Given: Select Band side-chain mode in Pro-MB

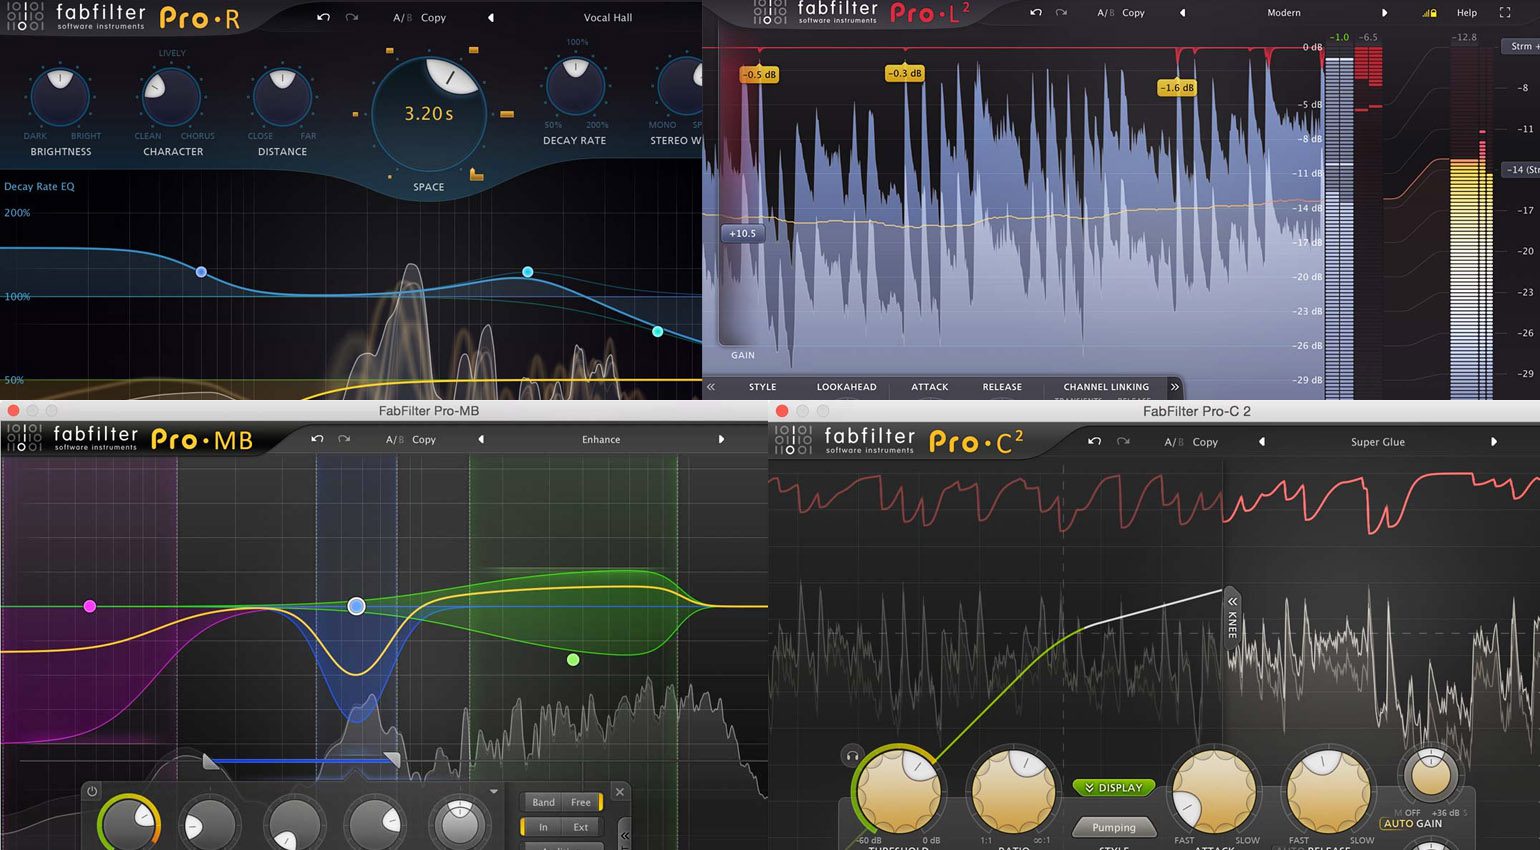Looking at the screenshot, I should tap(543, 802).
